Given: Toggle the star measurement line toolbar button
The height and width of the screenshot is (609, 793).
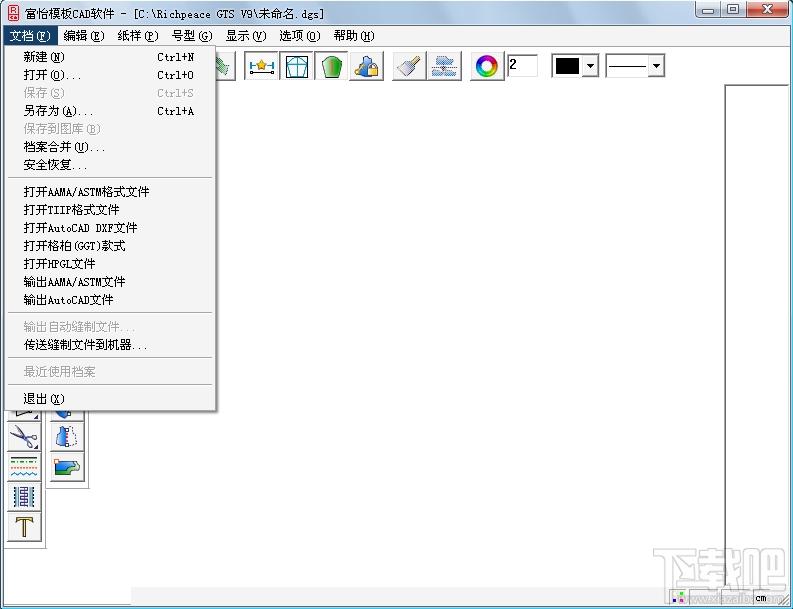Looking at the screenshot, I should [261, 66].
